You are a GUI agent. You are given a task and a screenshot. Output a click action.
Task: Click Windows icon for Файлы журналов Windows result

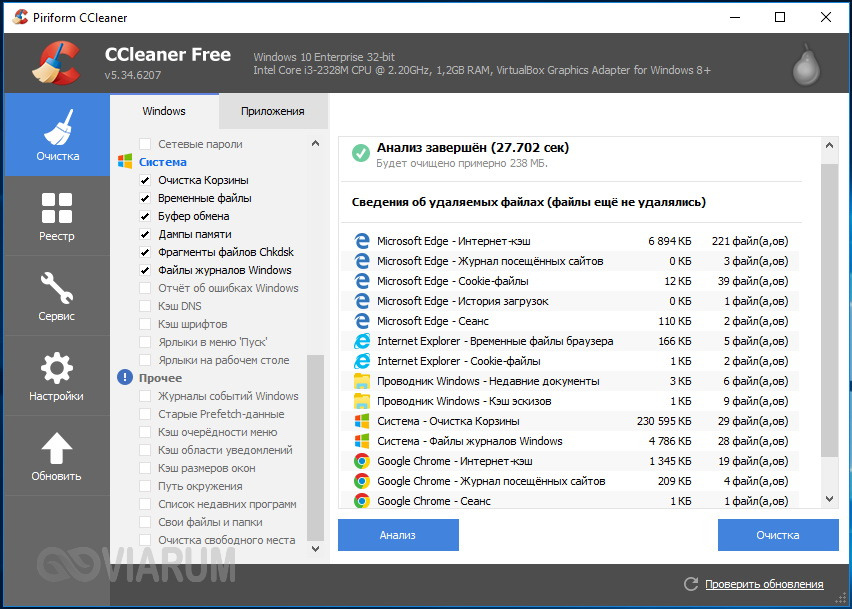click(361, 441)
